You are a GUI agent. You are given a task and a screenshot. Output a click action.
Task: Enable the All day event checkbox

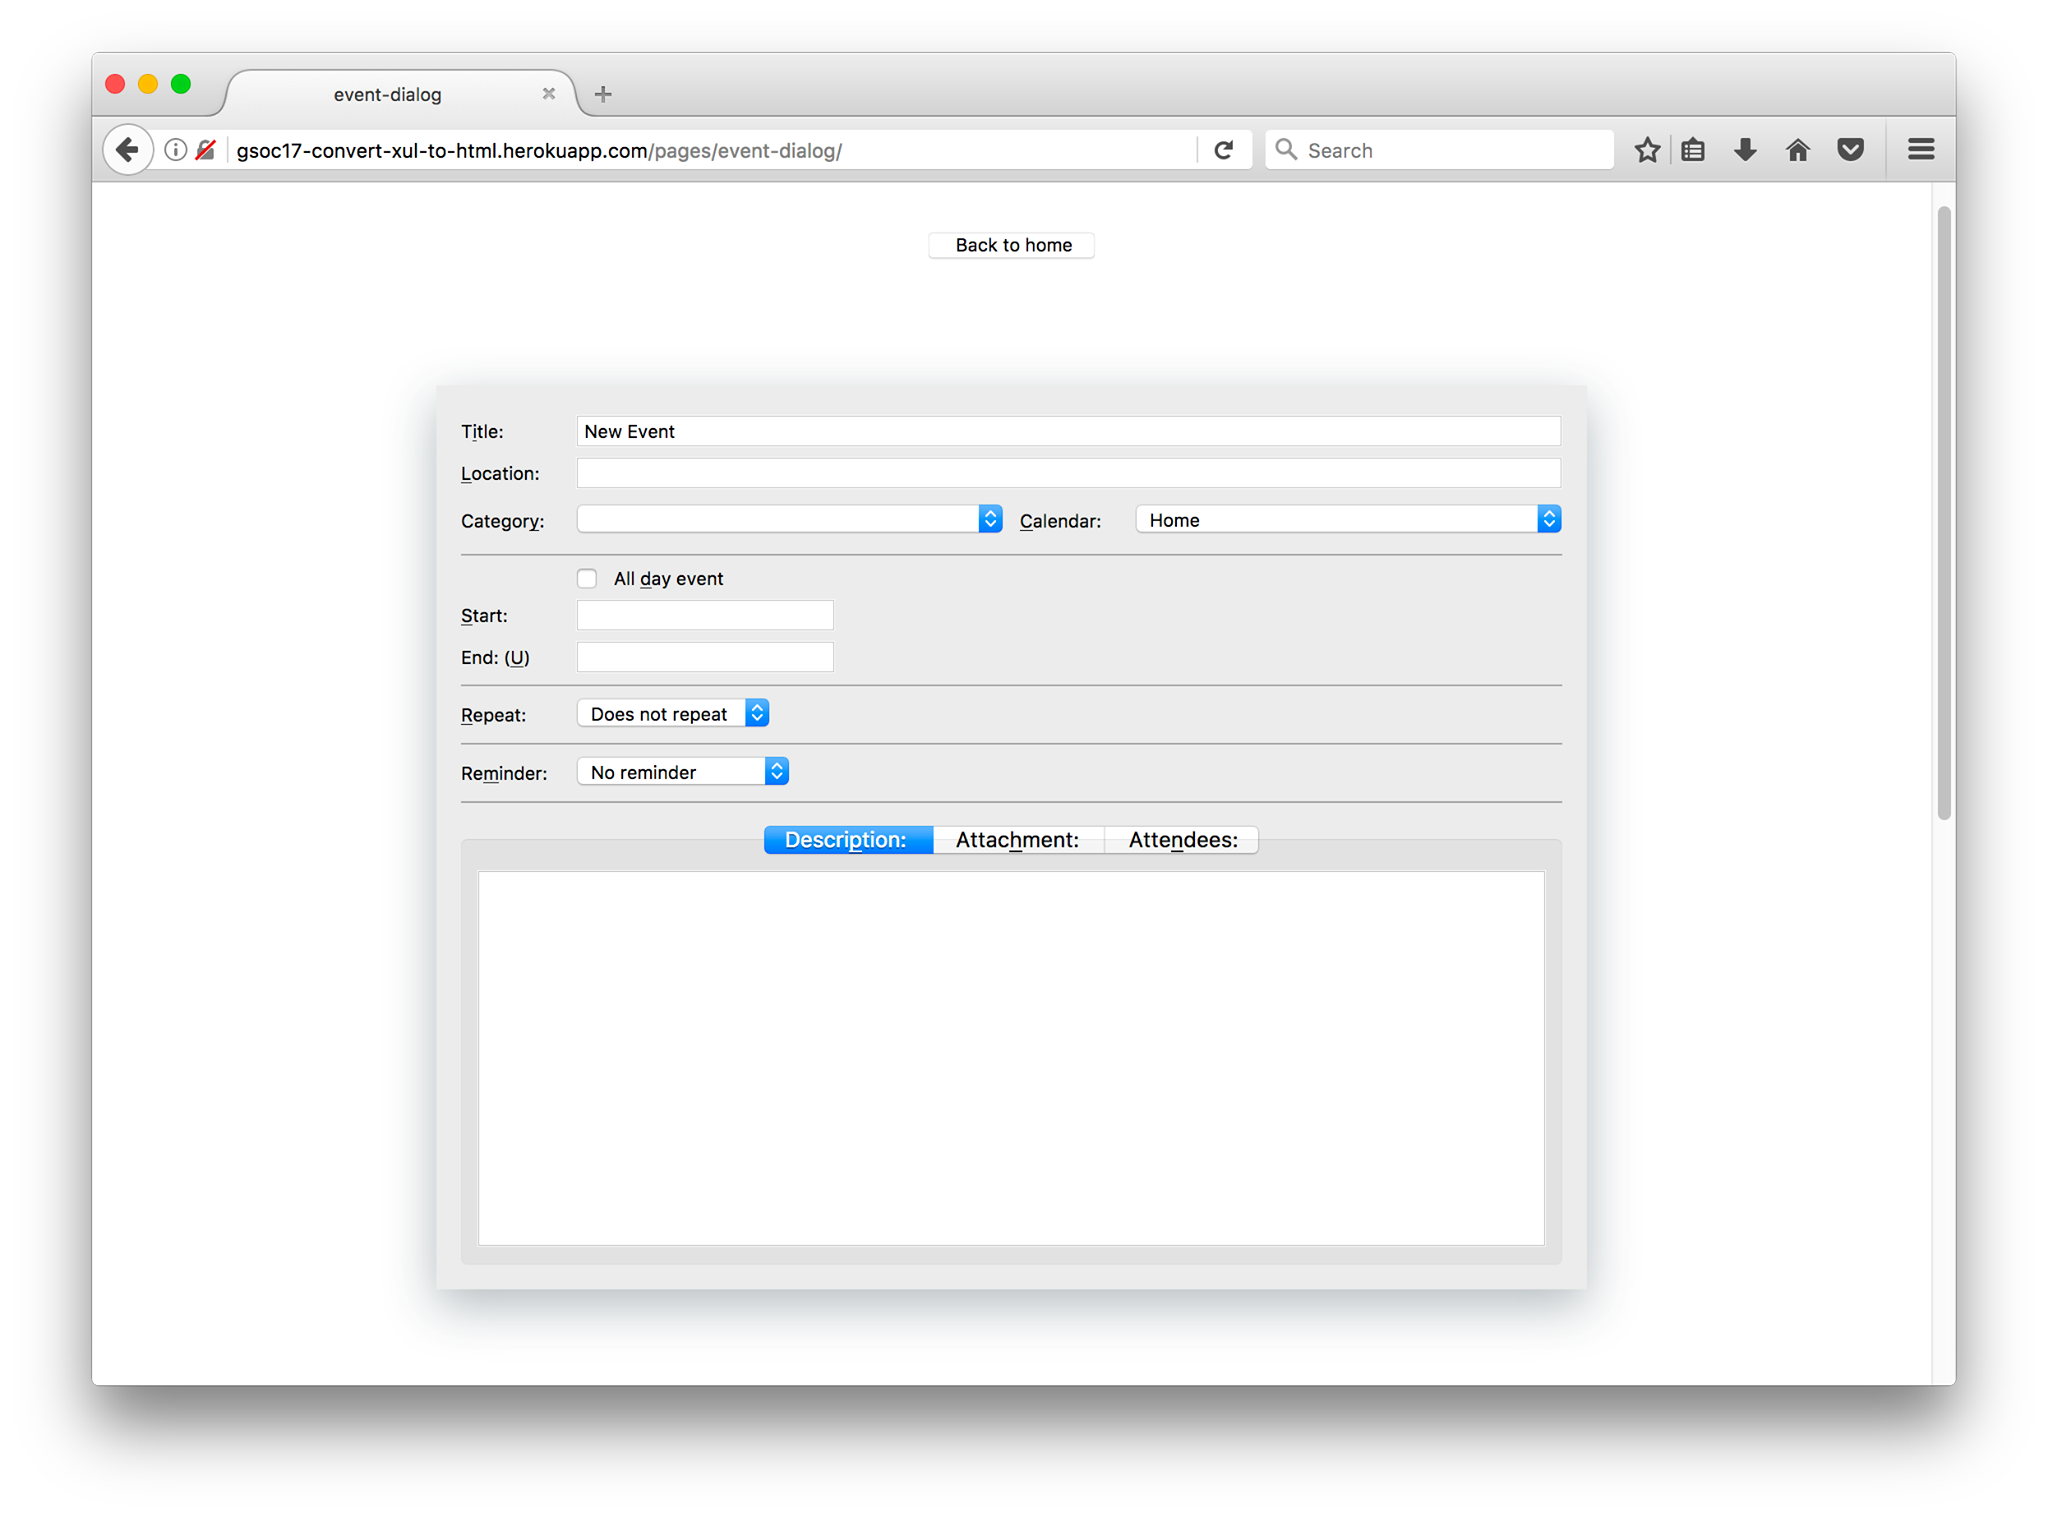tap(587, 579)
